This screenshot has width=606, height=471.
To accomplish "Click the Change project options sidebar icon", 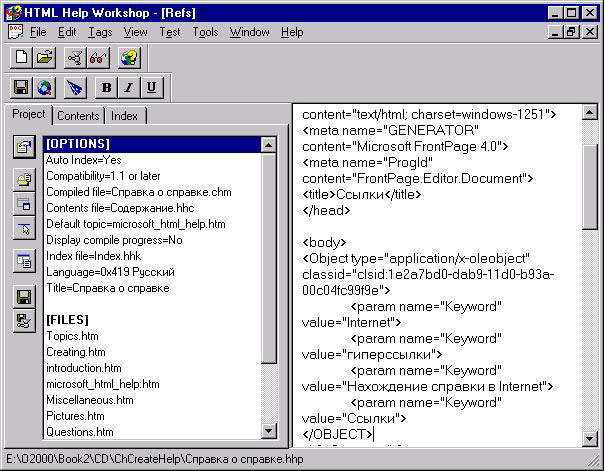I will click(24, 147).
